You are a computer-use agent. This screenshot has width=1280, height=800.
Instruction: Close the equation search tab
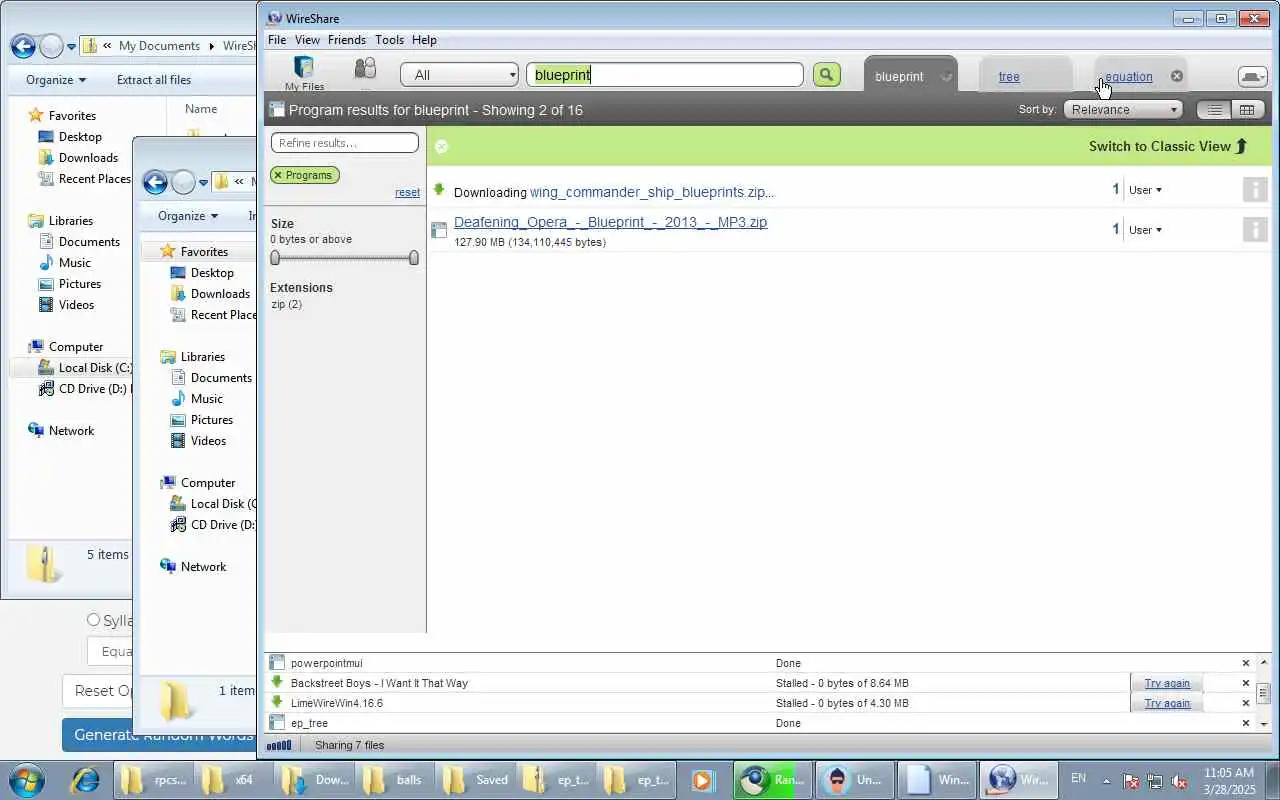coord(1177,76)
